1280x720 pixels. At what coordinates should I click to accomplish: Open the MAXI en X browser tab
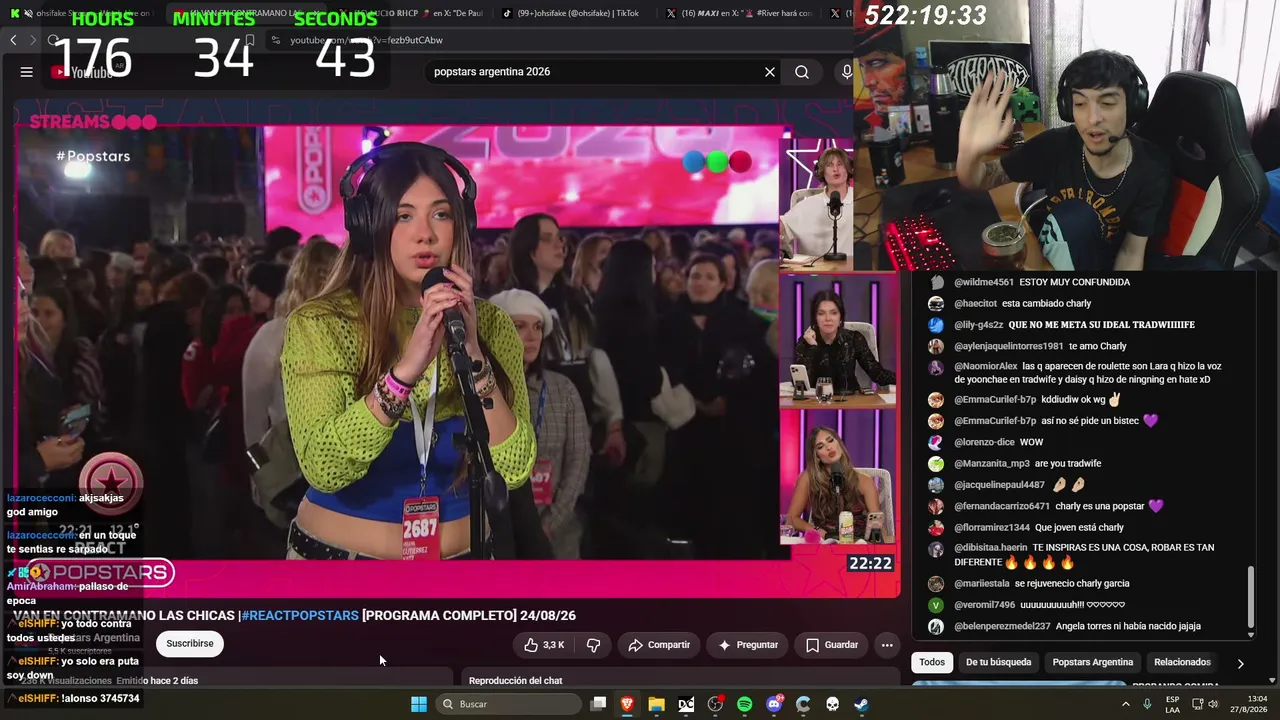(740, 13)
